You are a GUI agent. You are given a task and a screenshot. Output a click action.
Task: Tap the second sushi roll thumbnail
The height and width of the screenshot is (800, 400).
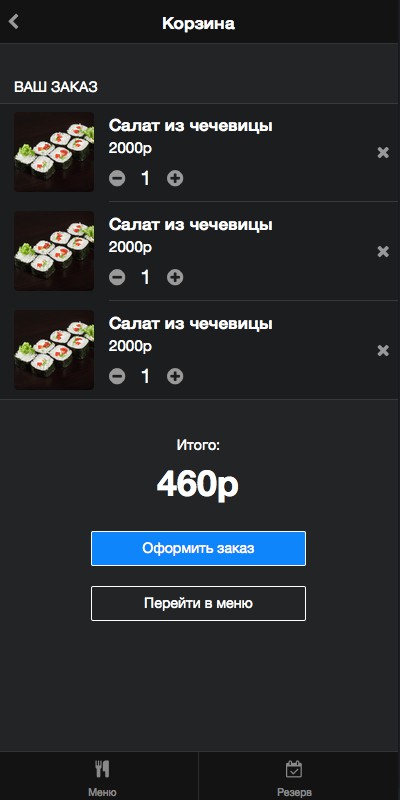click(54, 251)
